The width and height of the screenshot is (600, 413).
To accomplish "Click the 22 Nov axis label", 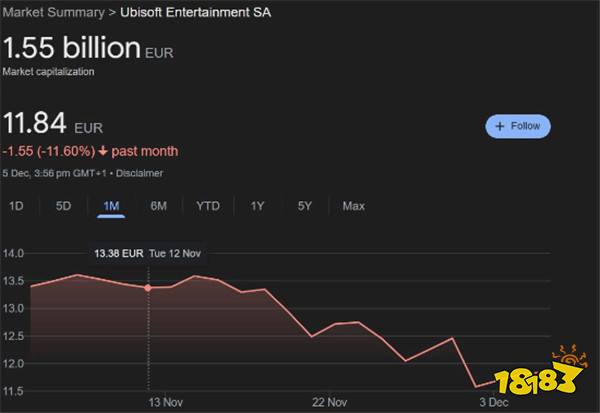I will point(329,402).
